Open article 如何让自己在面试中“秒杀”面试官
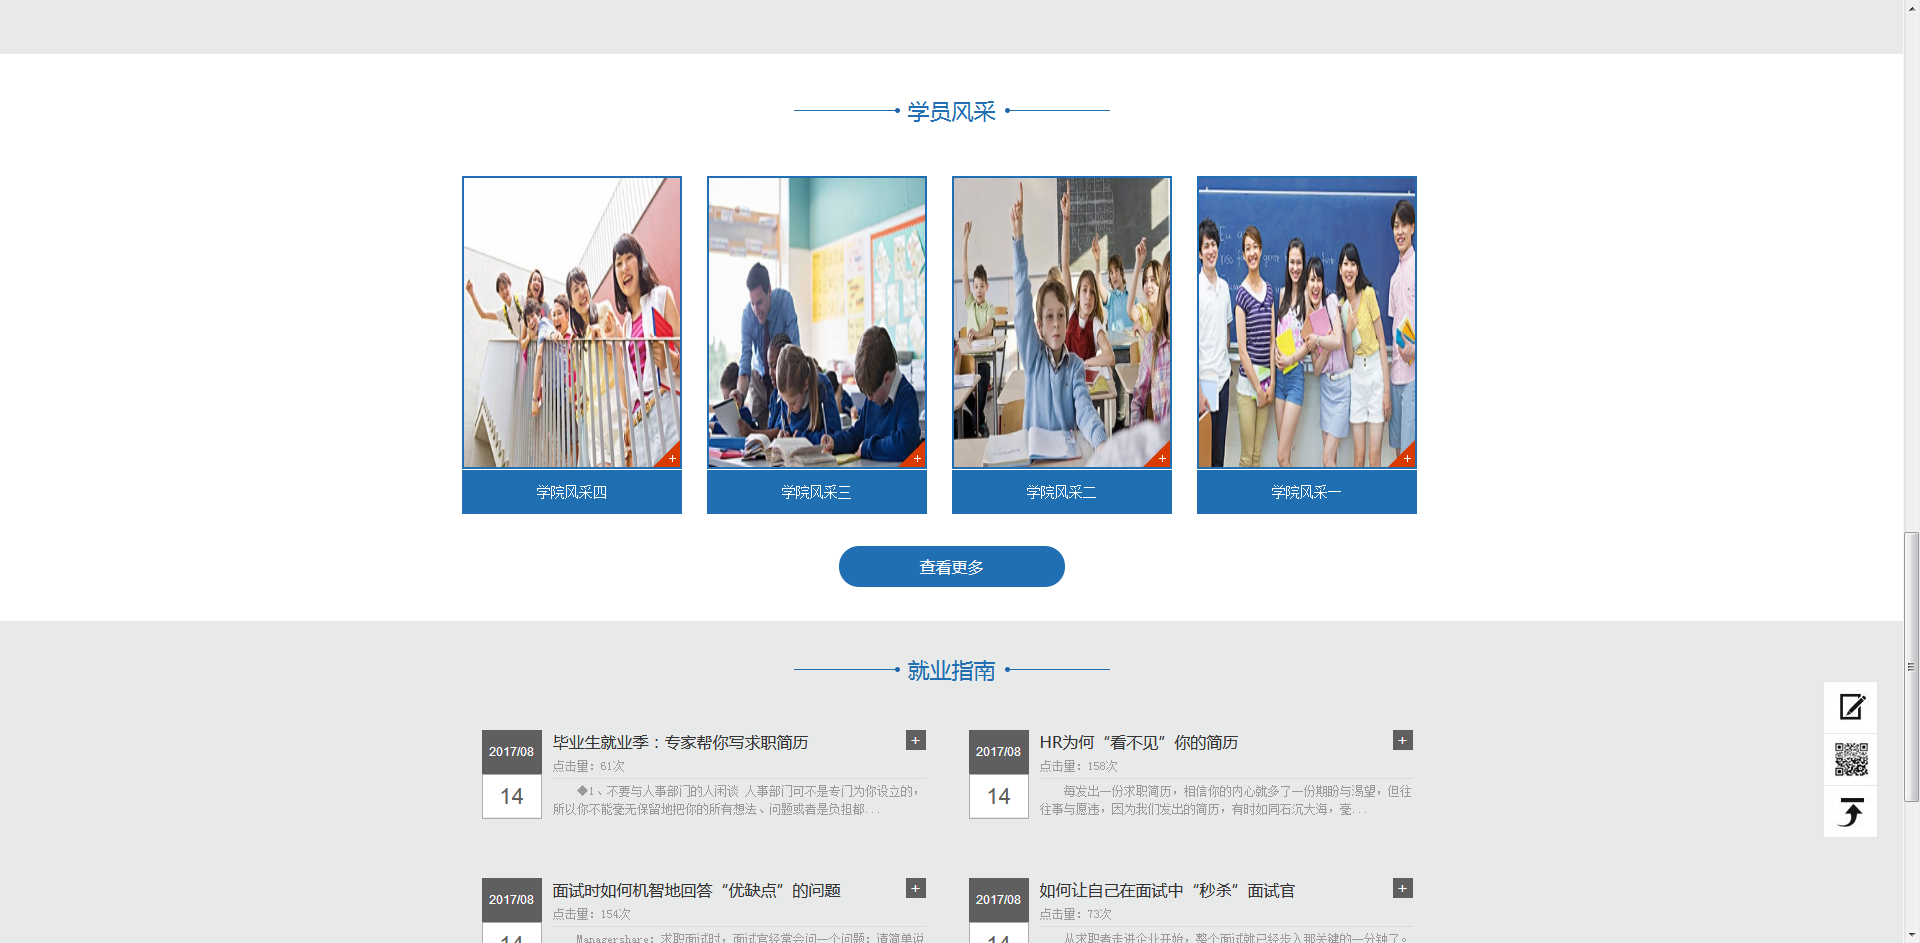 pos(1166,891)
